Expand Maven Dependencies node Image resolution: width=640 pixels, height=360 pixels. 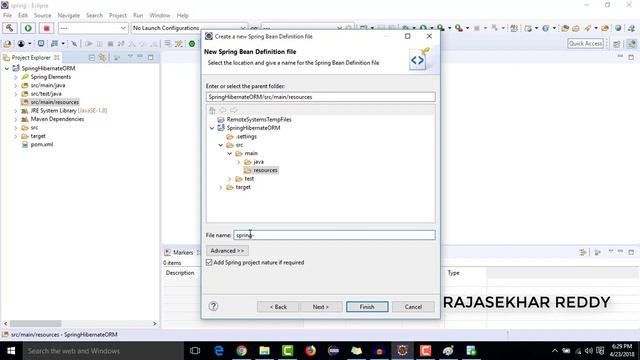(x=16, y=119)
